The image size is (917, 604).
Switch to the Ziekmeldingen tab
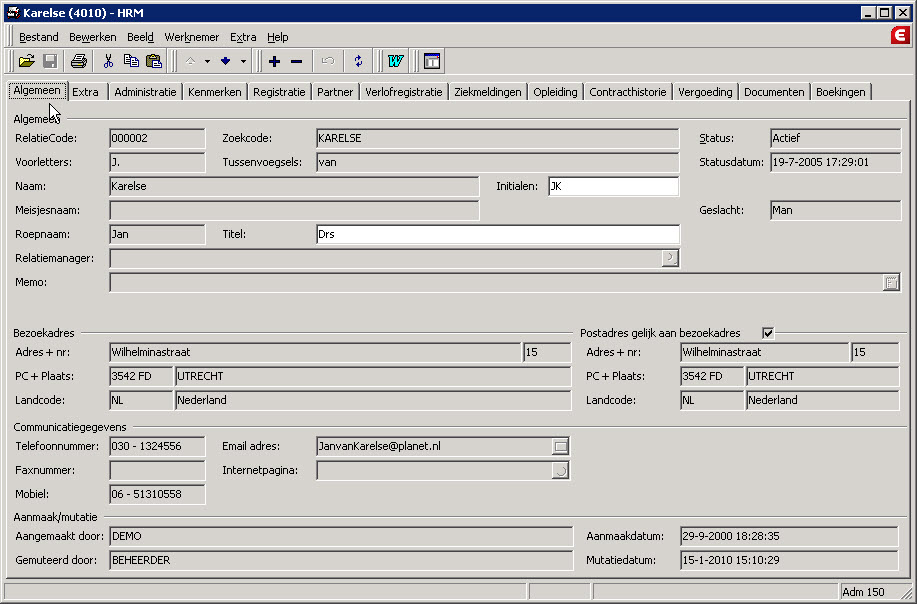pos(487,92)
